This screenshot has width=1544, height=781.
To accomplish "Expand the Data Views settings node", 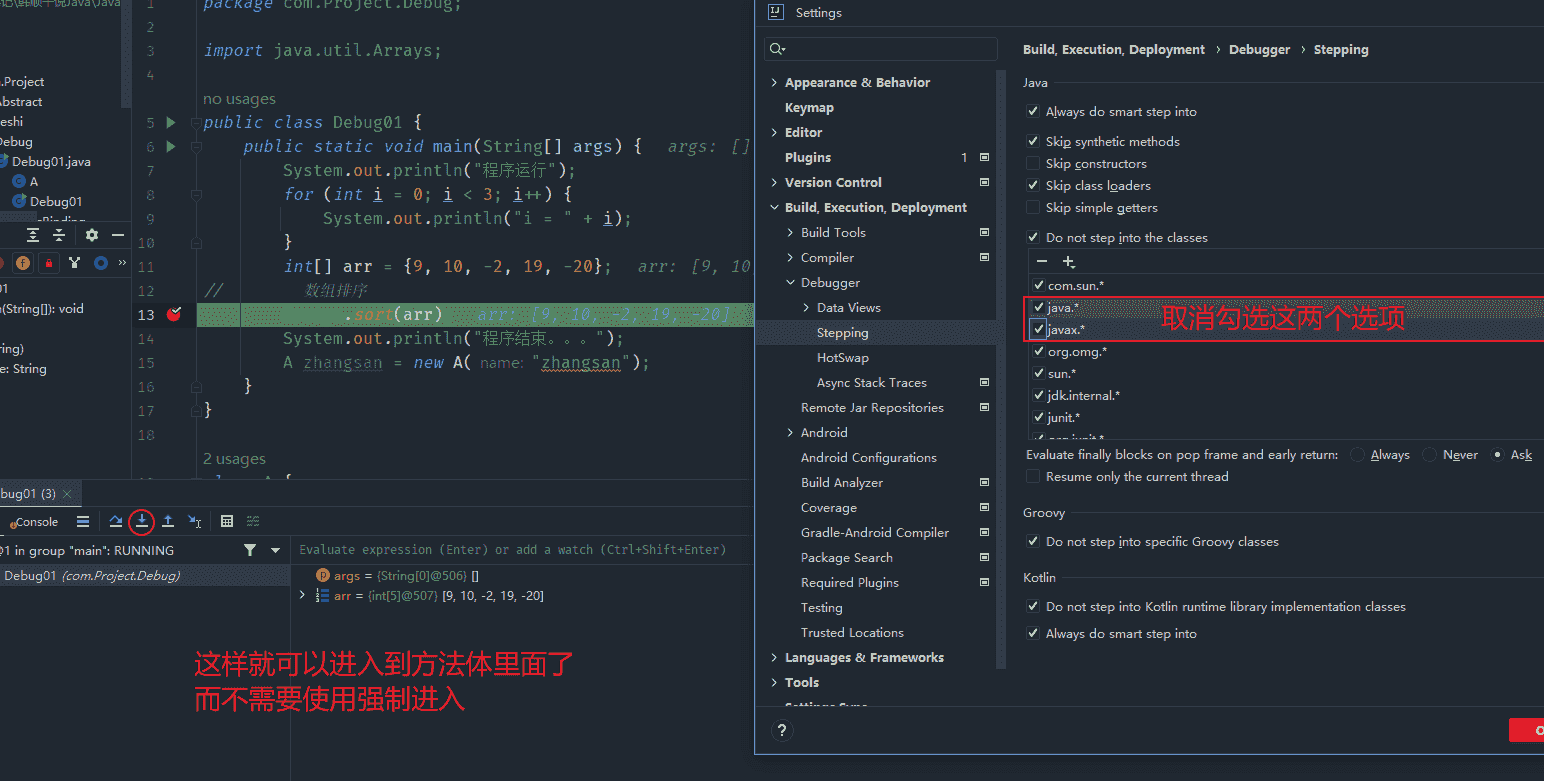I will [806, 308].
